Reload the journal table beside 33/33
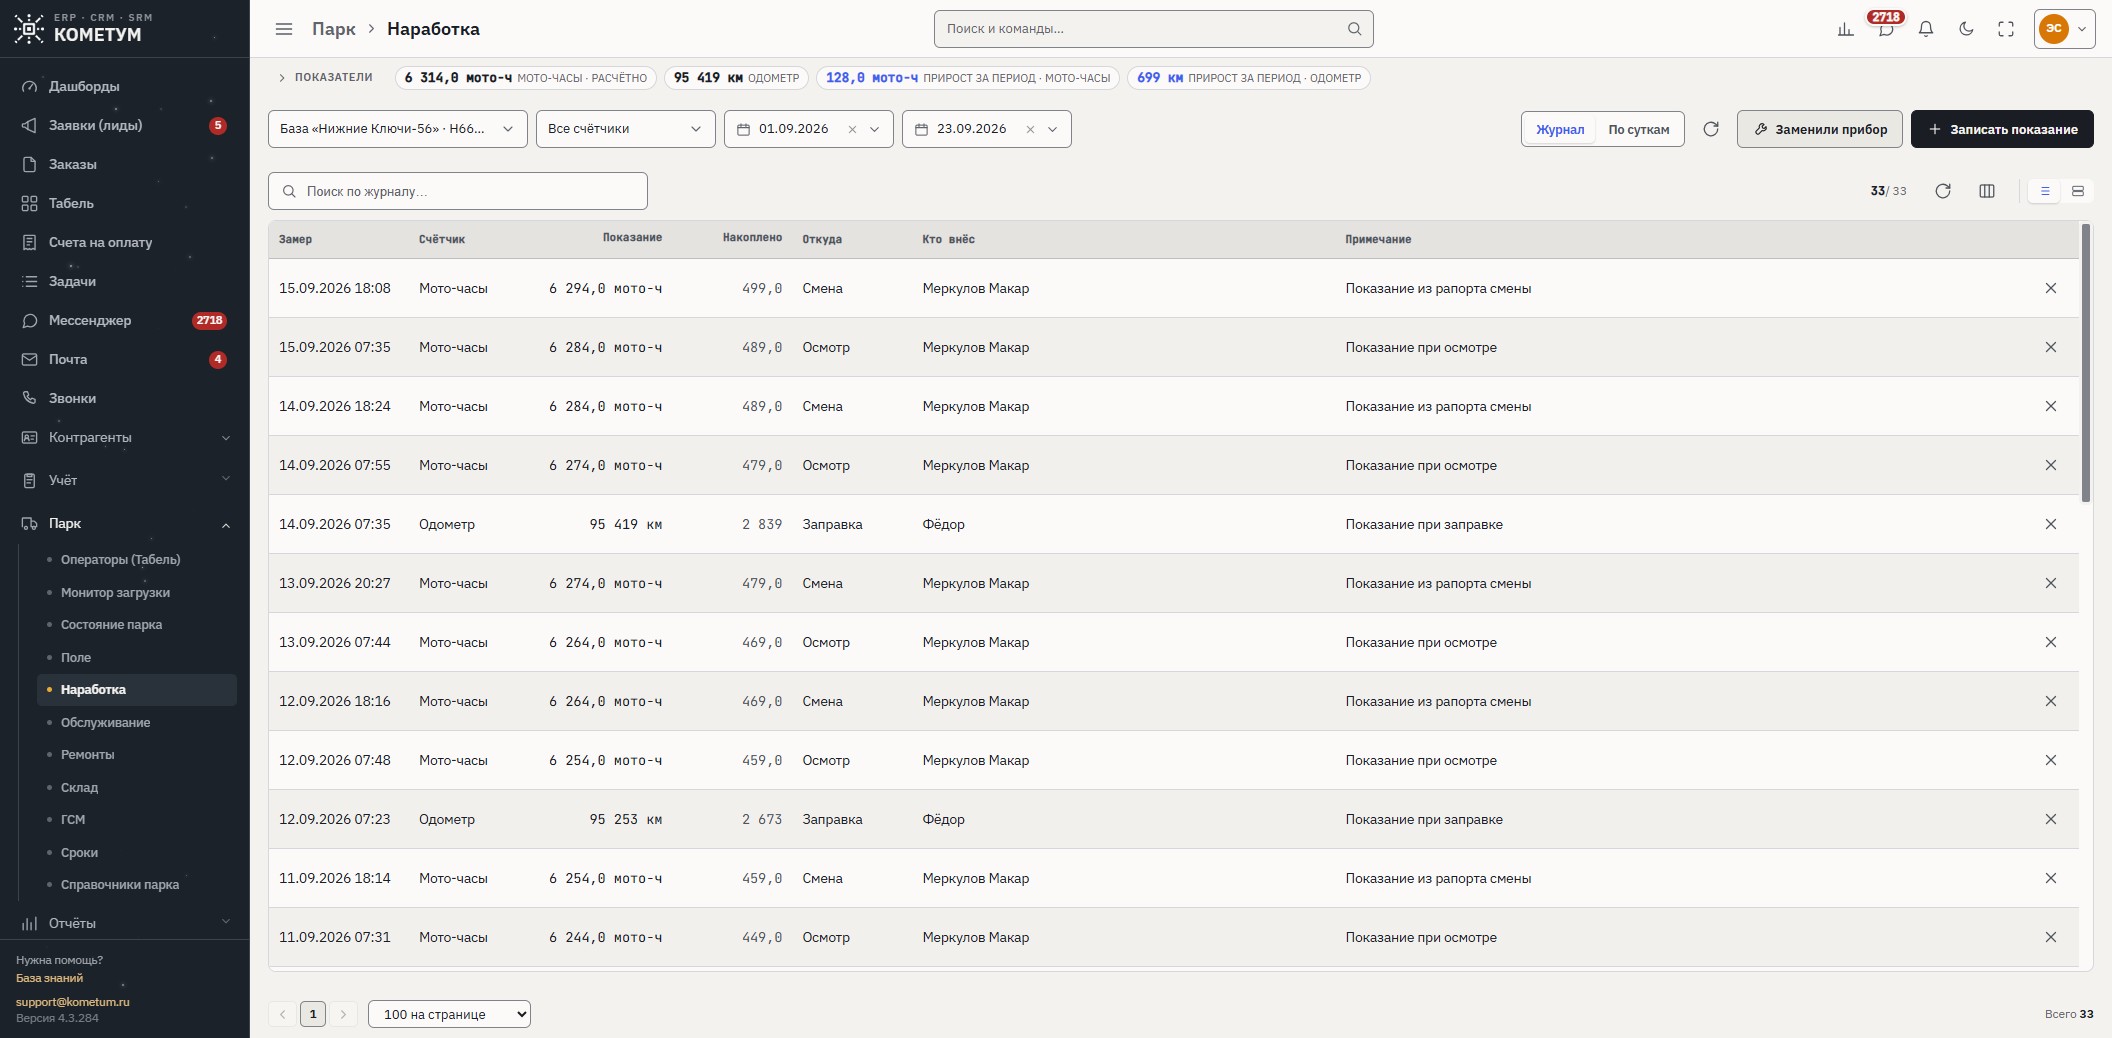Image resolution: width=2112 pixels, height=1038 pixels. pos(1943,191)
